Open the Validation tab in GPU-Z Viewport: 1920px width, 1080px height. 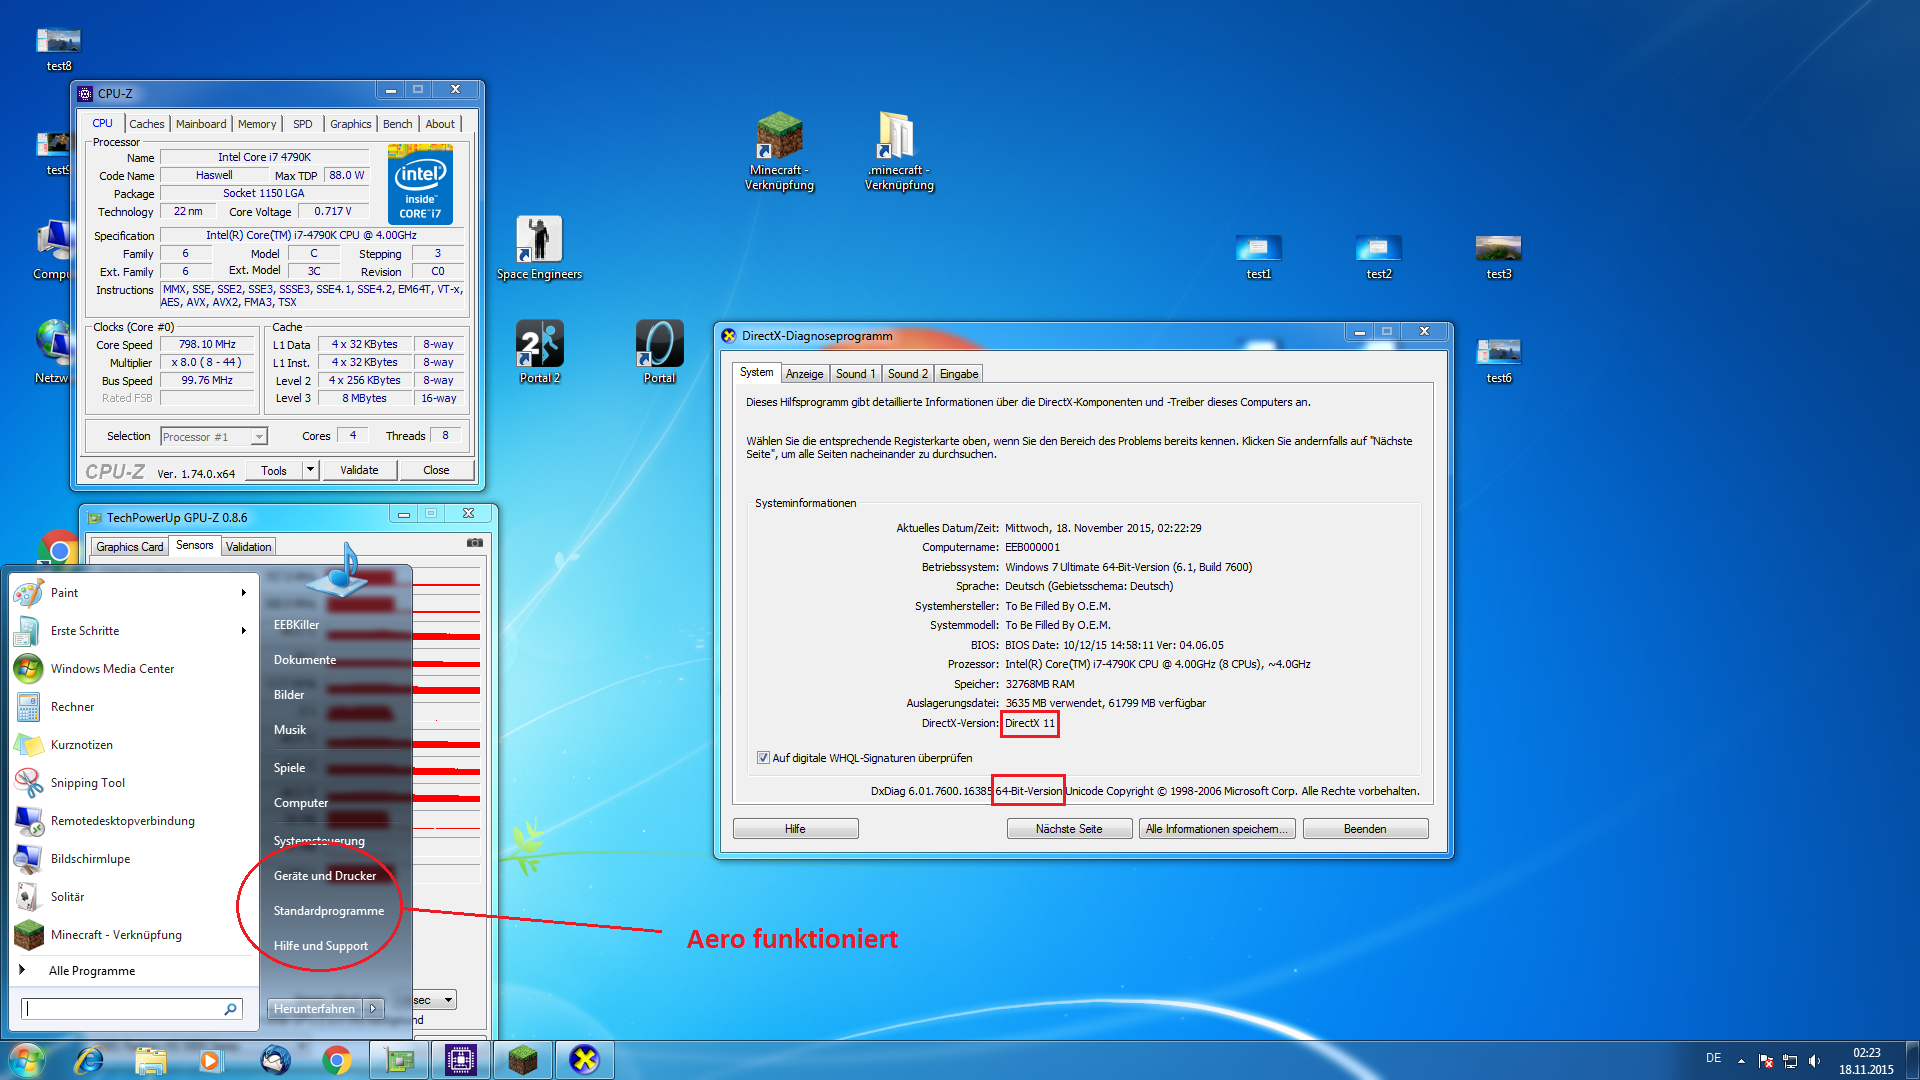pyautogui.click(x=248, y=547)
